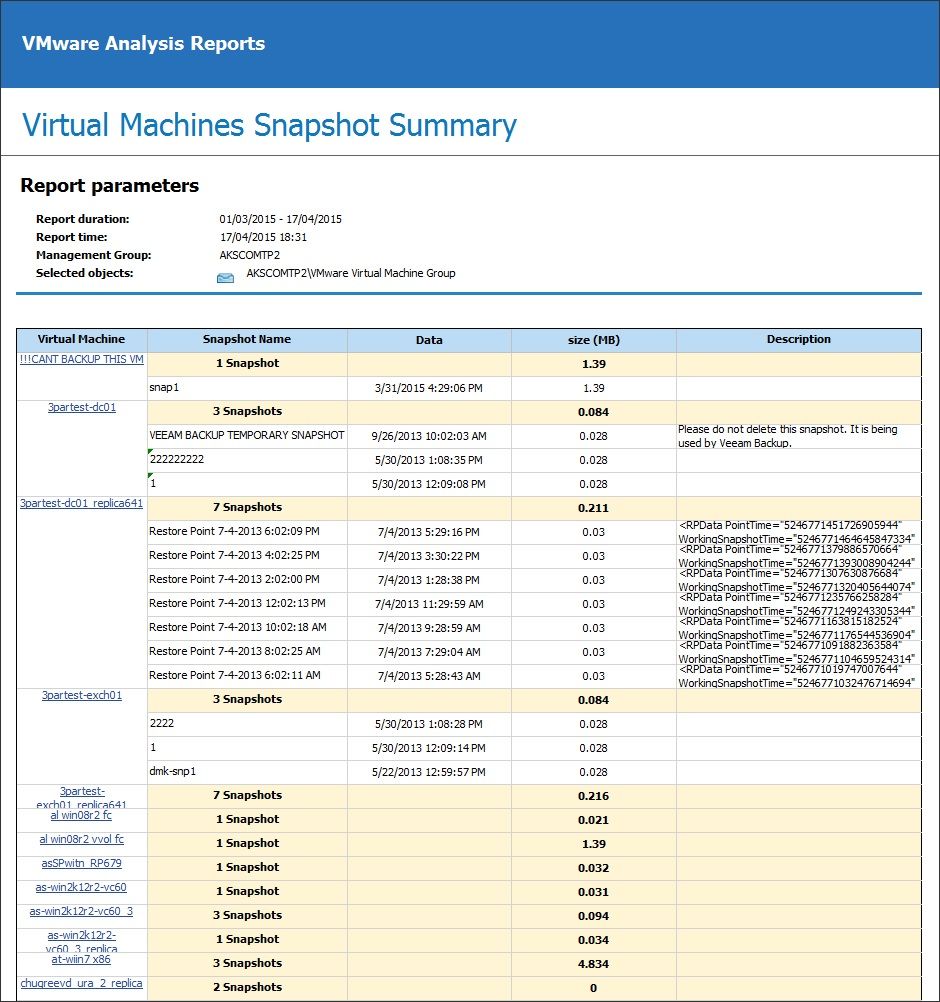Image resolution: width=940 pixels, height=1002 pixels.
Task: Select the 7 Snapshots row for 3partest-dc01_replica641
Action: 247,507
